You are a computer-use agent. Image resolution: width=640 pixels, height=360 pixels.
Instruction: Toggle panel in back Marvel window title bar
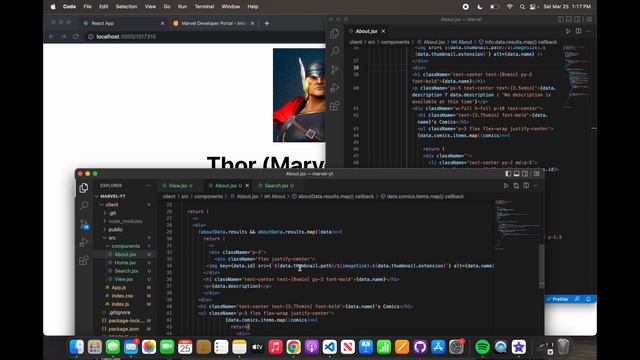point(569,19)
